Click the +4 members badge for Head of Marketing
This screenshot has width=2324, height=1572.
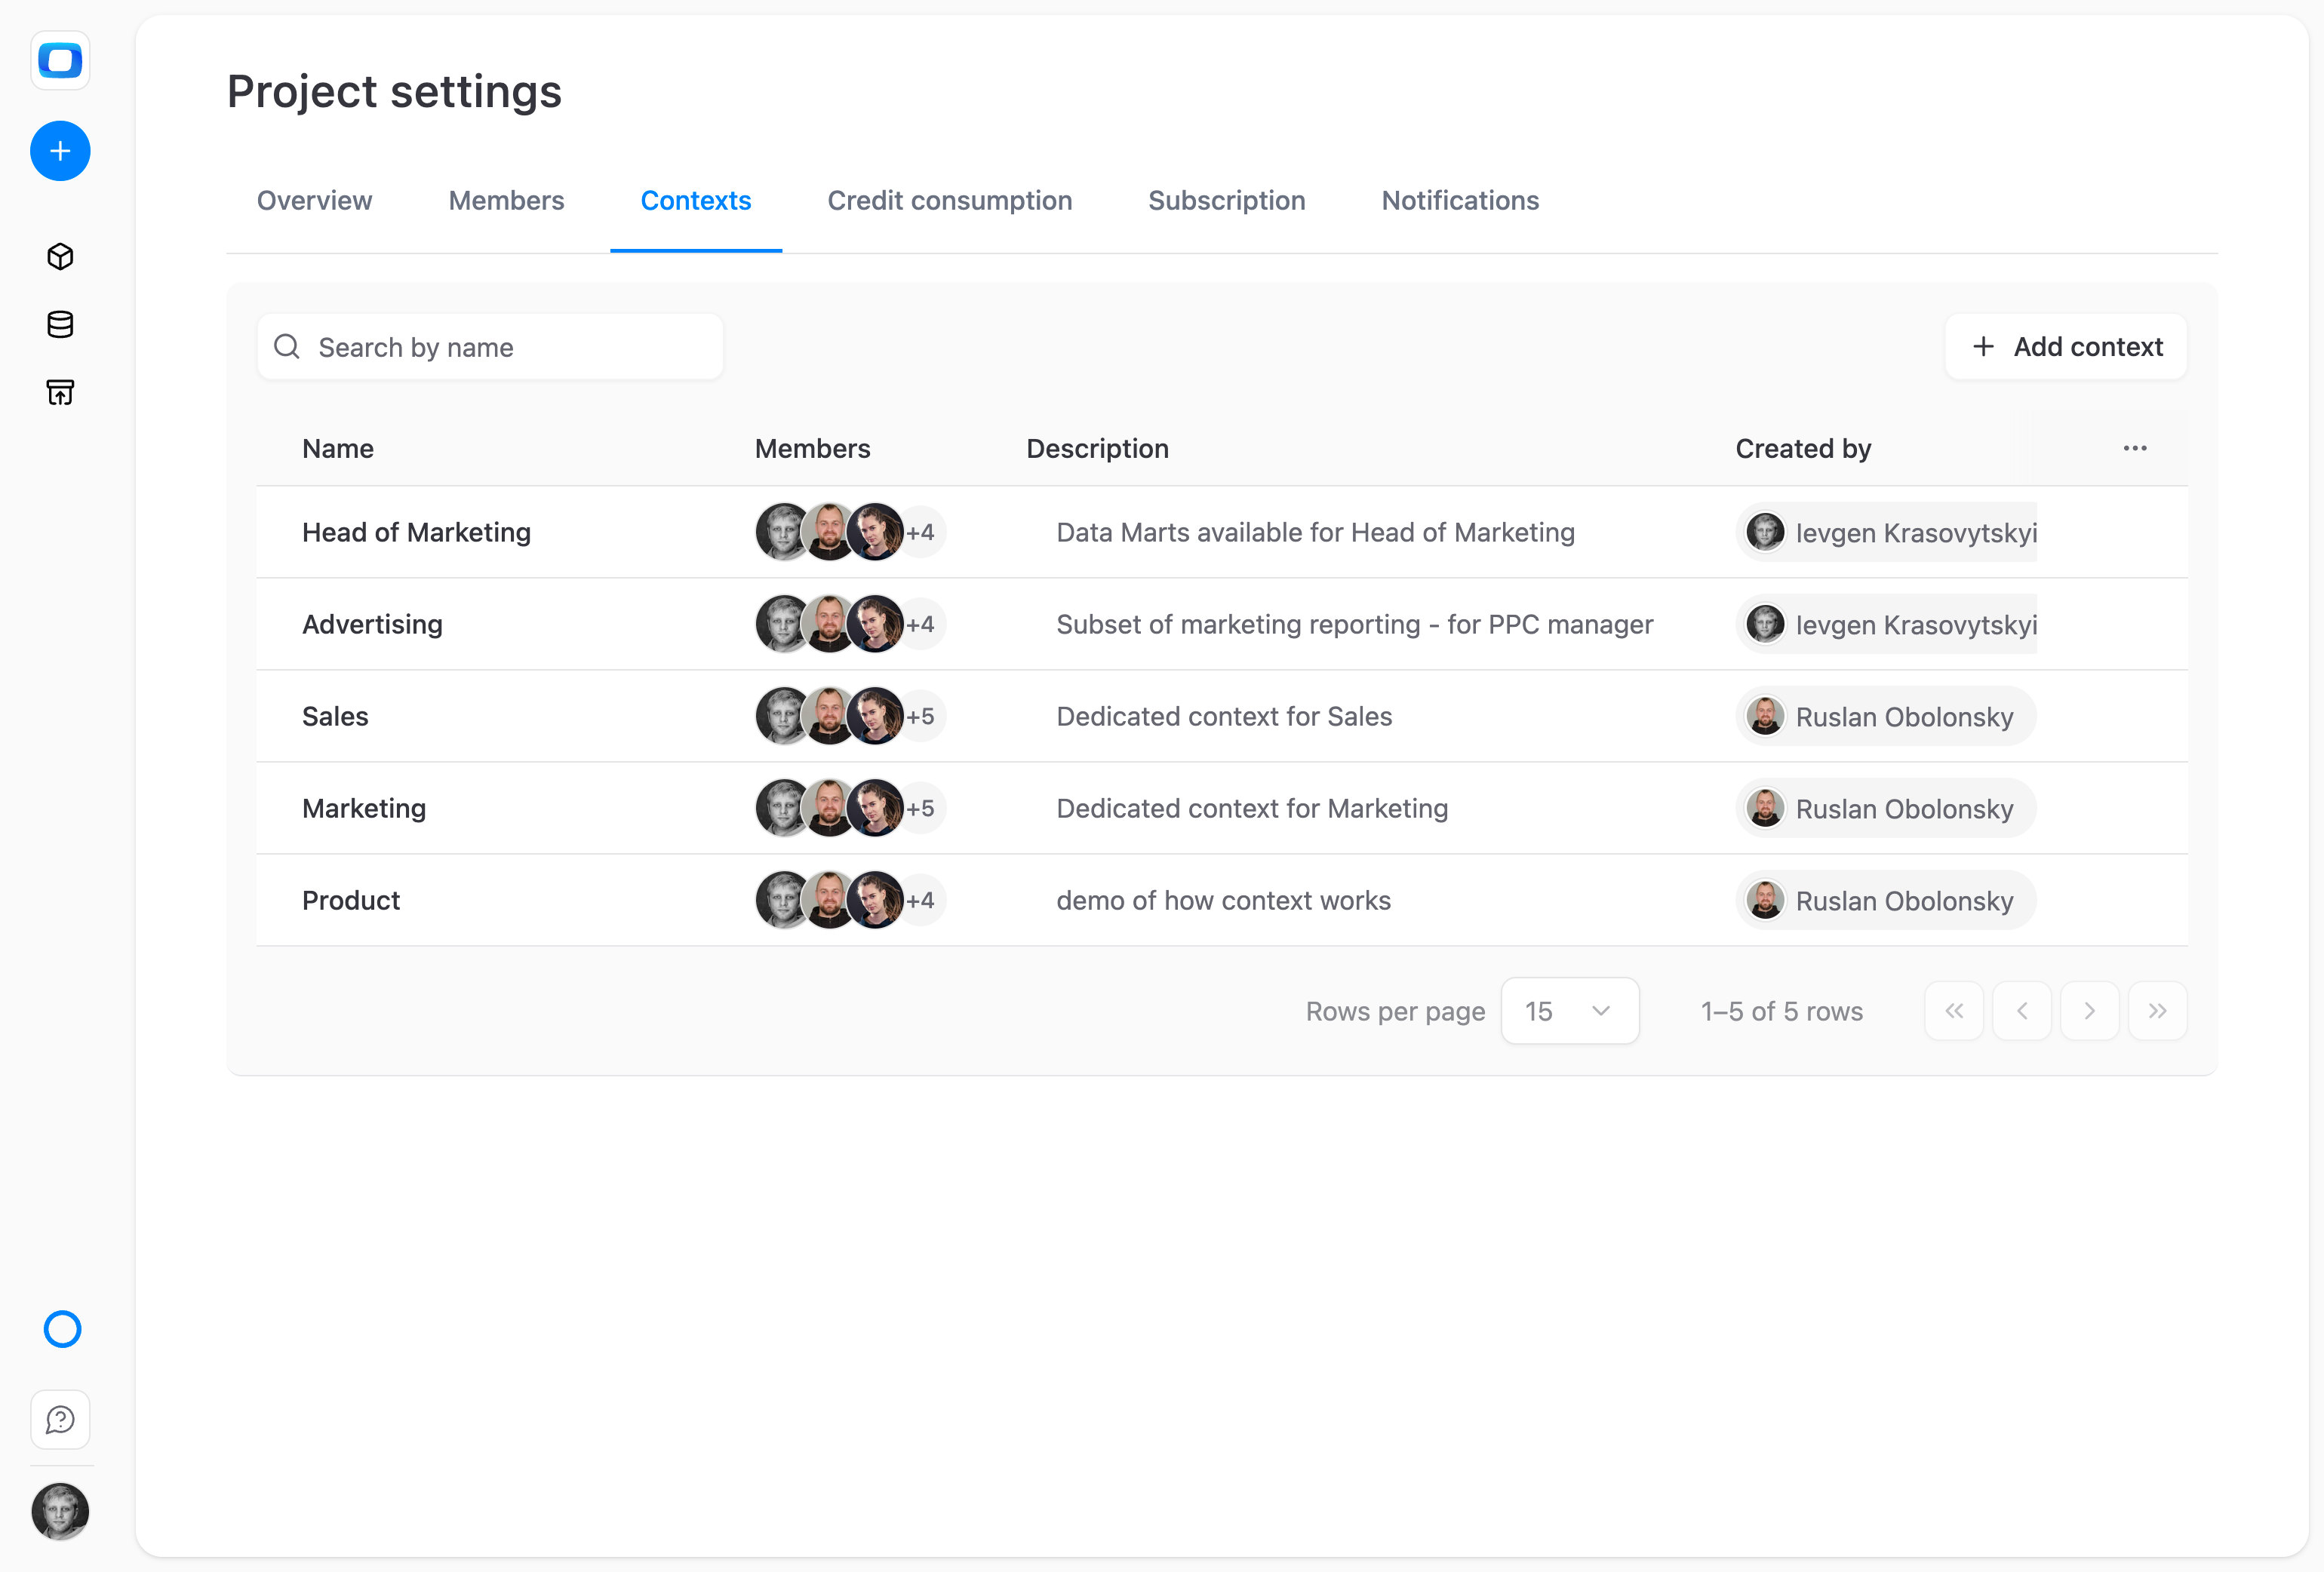tap(921, 532)
